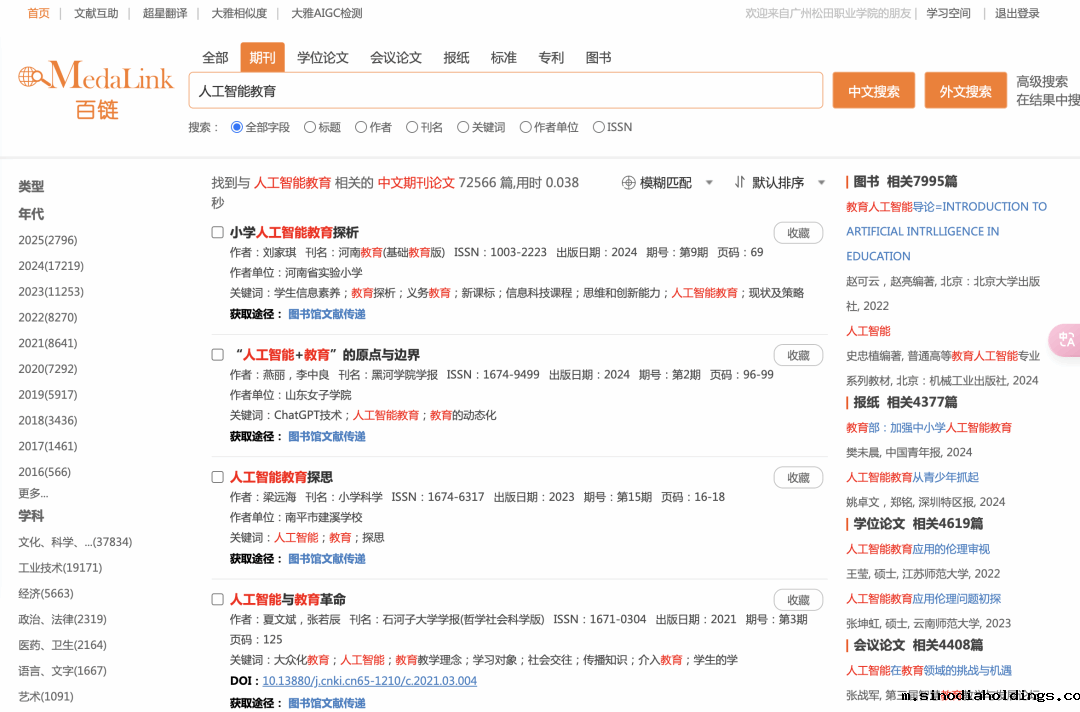1080x712 pixels.
Task: Expand 更多... under the year list
Action: pyautogui.click(x=33, y=493)
